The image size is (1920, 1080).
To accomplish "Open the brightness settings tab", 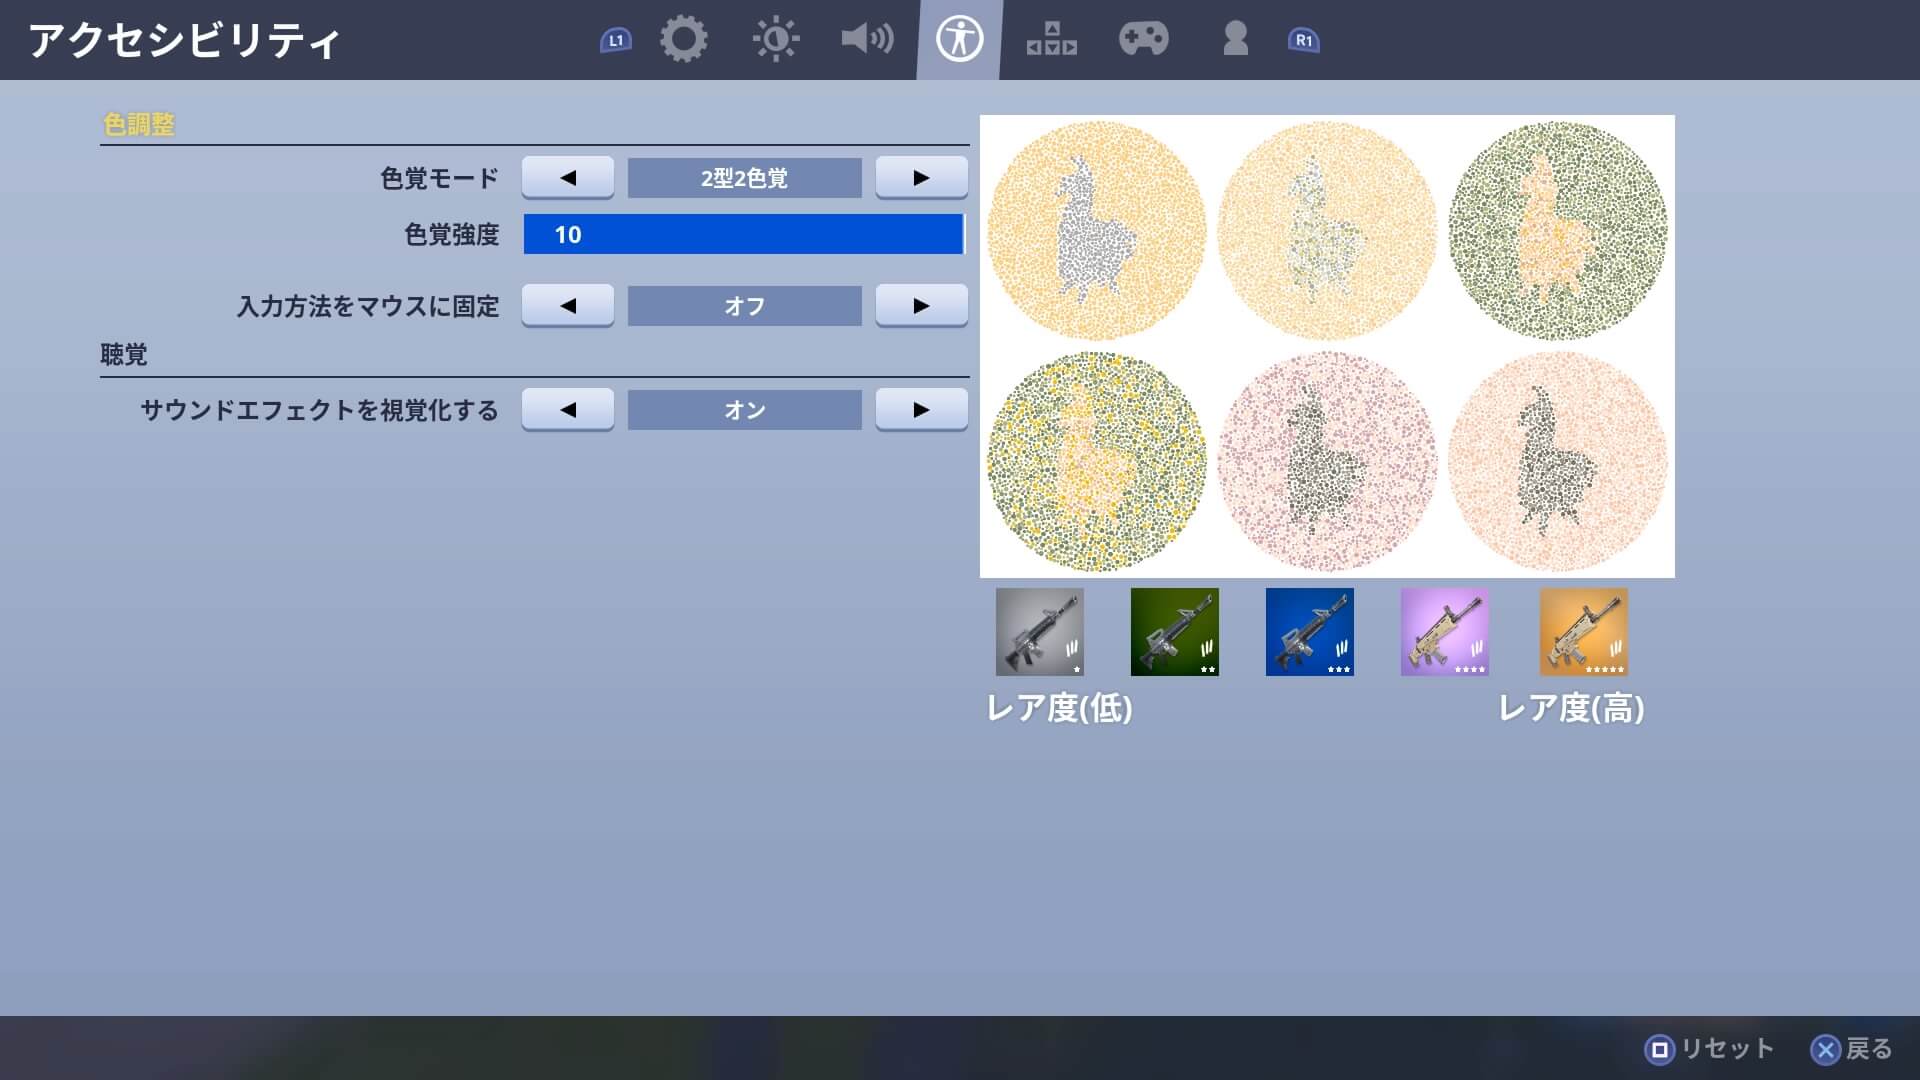I will pyautogui.click(x=776, y=40).
